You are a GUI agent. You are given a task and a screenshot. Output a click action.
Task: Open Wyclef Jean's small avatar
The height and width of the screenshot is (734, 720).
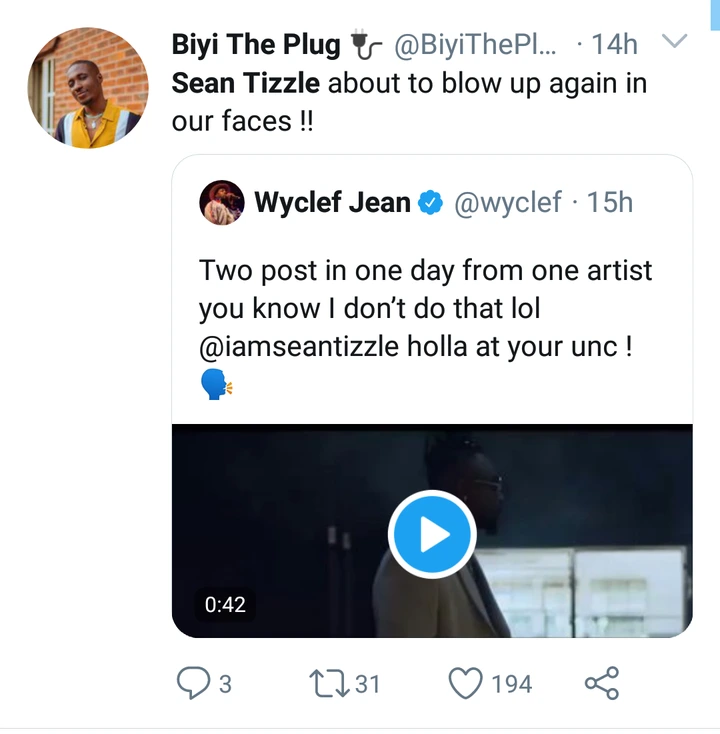222,203
